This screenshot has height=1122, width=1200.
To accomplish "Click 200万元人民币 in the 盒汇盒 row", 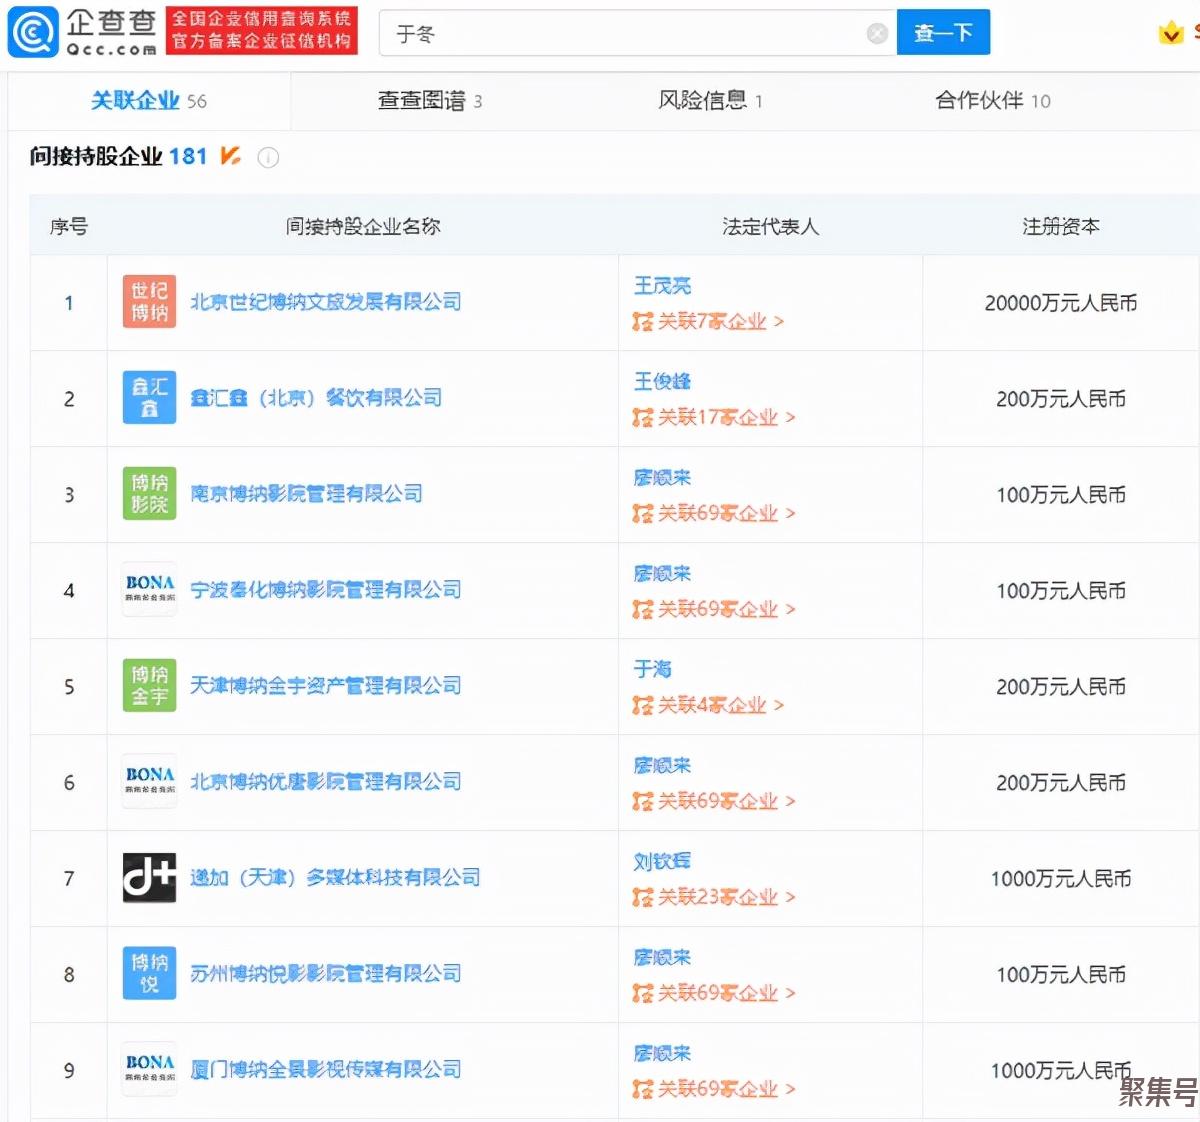I will 1061,399.
